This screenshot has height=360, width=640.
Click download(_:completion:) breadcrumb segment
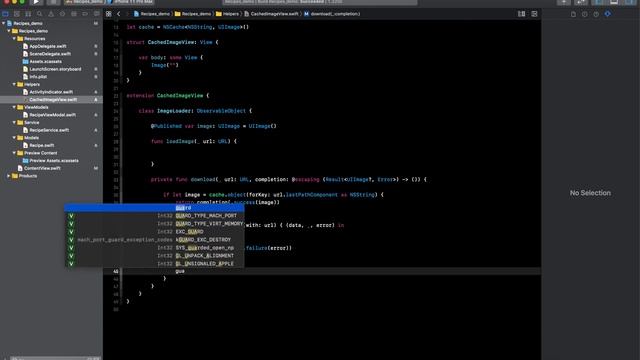coord(332,14)
